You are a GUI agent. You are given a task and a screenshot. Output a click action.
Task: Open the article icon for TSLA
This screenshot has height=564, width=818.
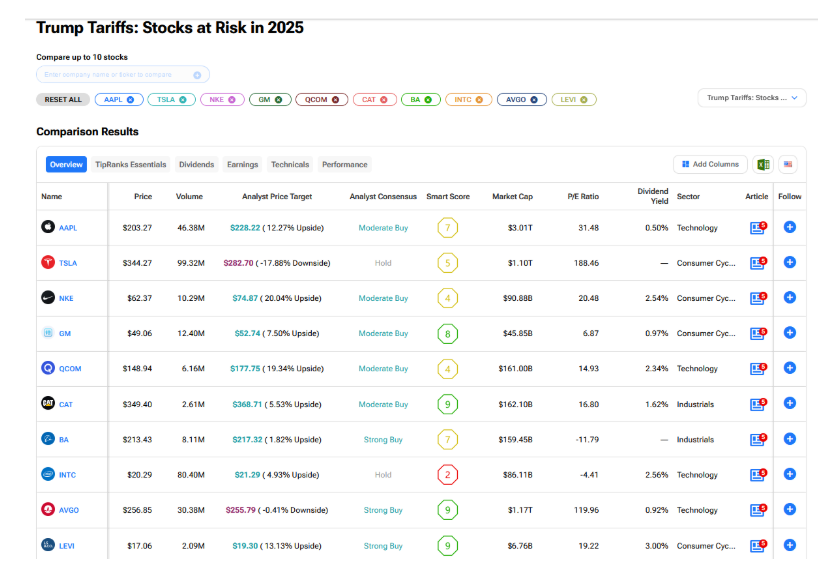click(x=758, y=263)
